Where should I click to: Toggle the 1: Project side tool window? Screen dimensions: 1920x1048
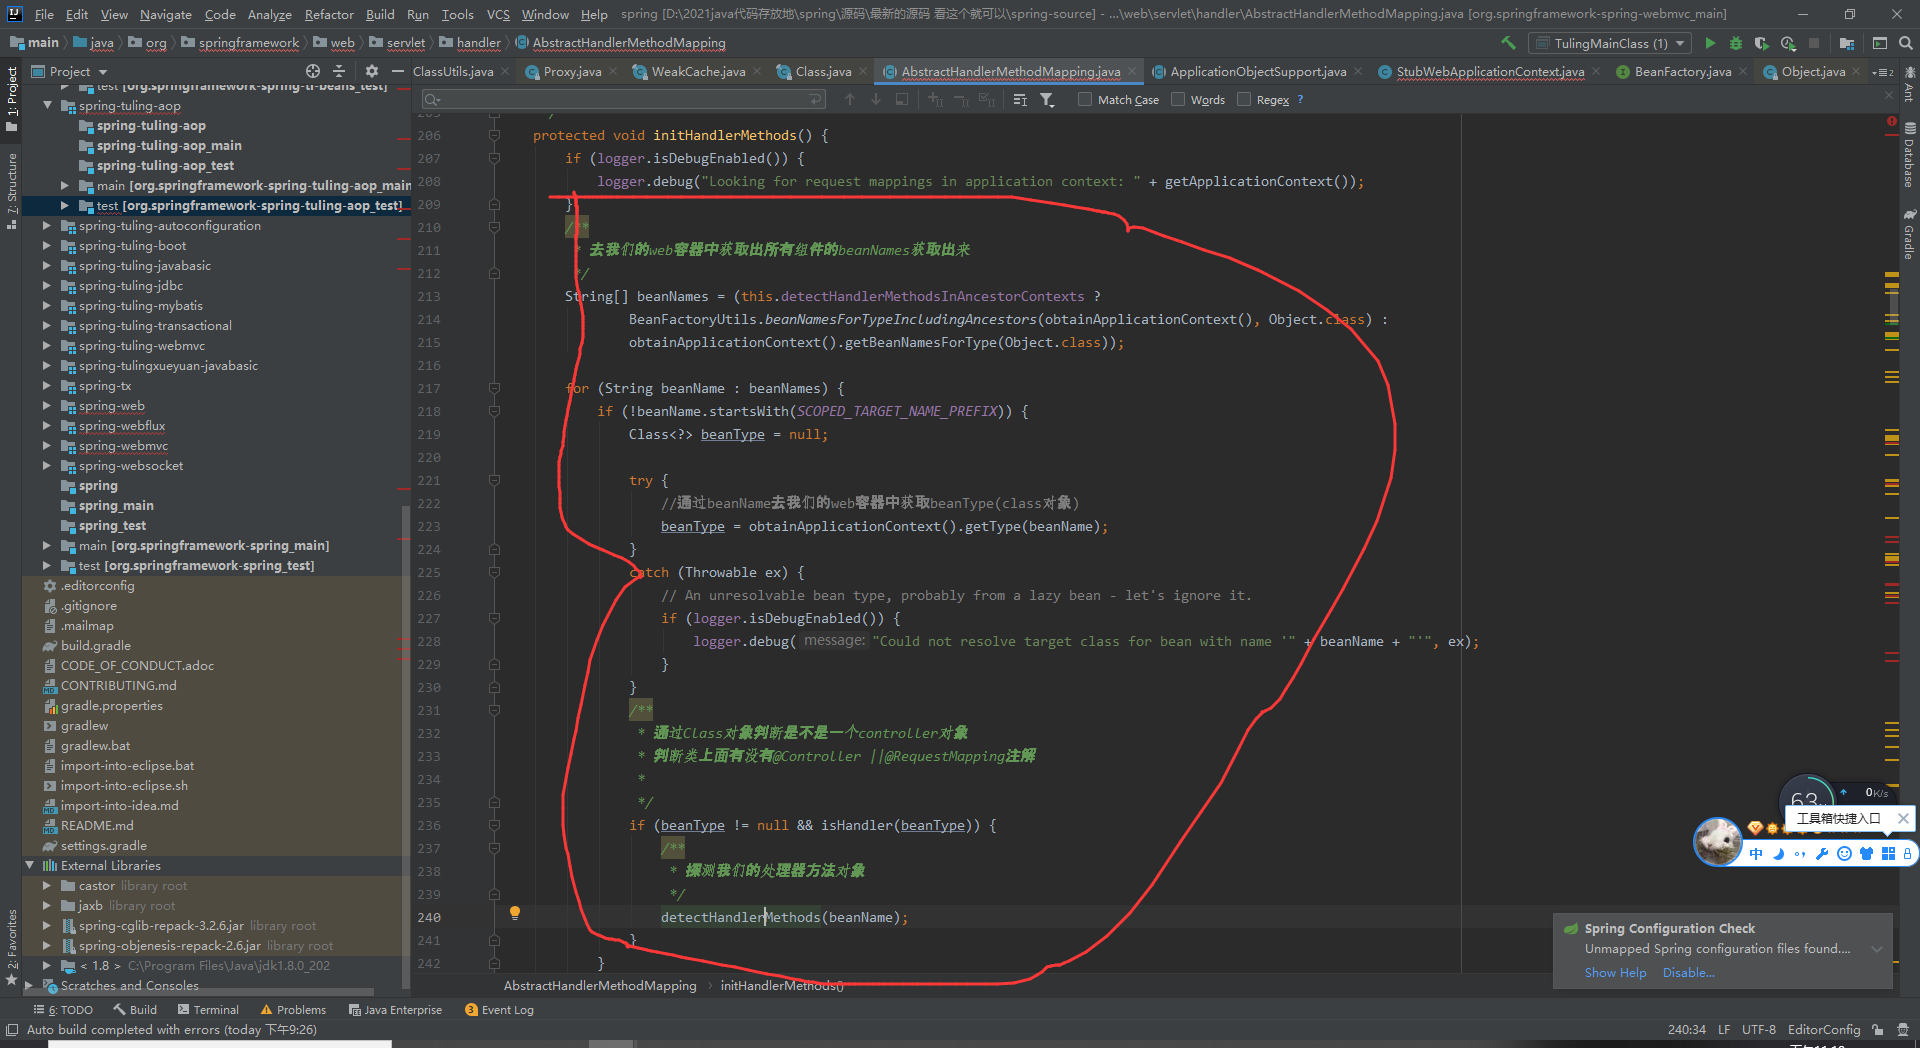pyautogui.click(x=12, y=98)
